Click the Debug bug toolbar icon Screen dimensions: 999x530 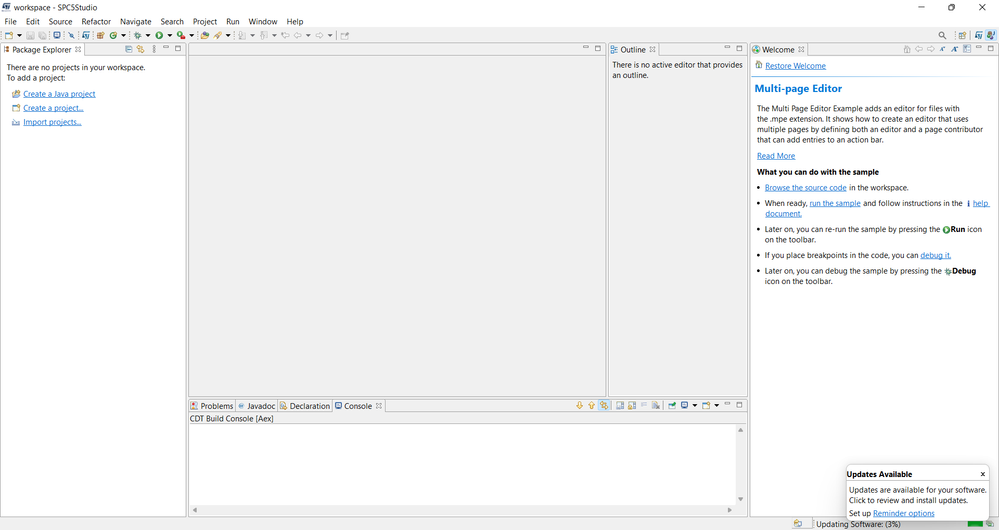point(138,36)
